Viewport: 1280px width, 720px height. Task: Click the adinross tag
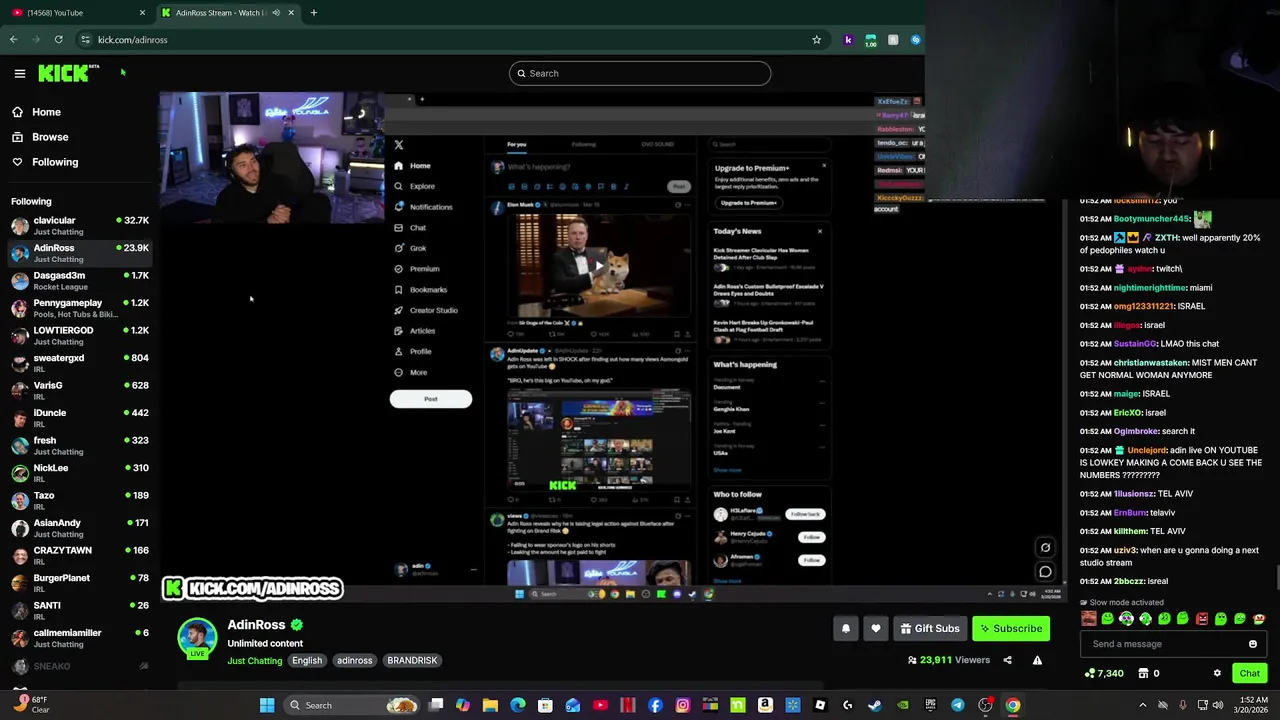354,661
